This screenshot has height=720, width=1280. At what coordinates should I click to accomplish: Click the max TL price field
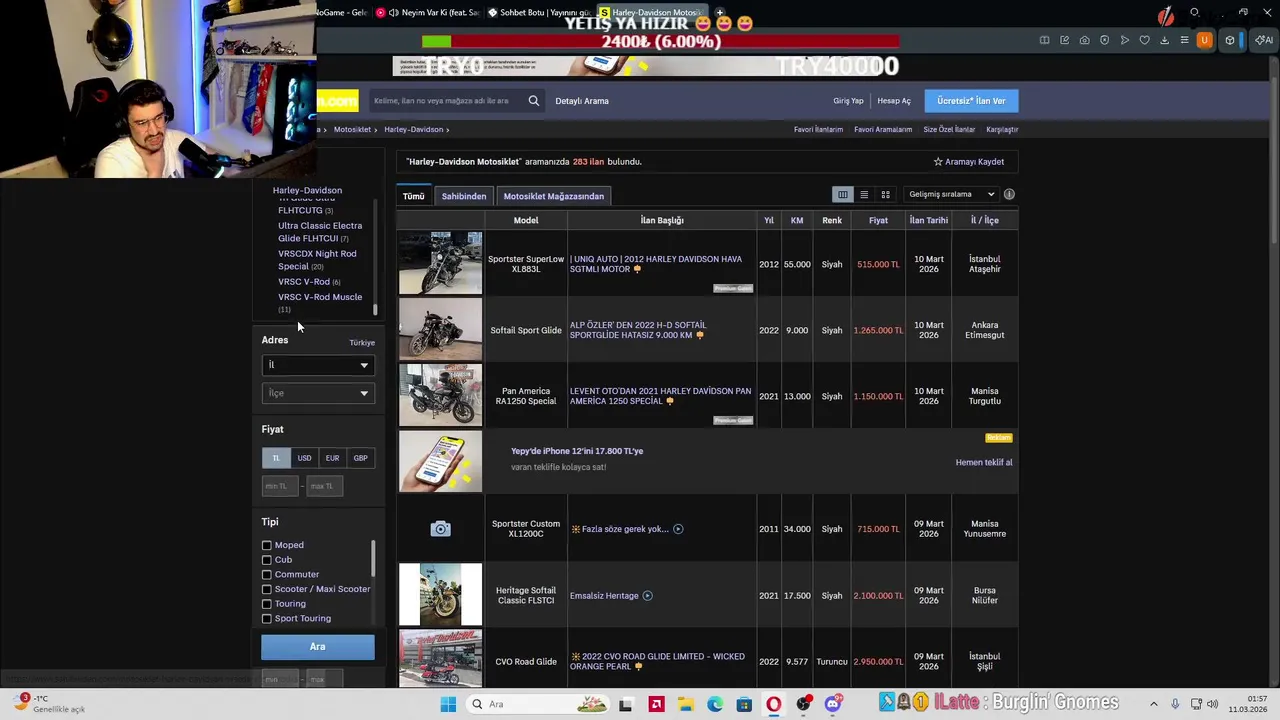tap(325, 486)
